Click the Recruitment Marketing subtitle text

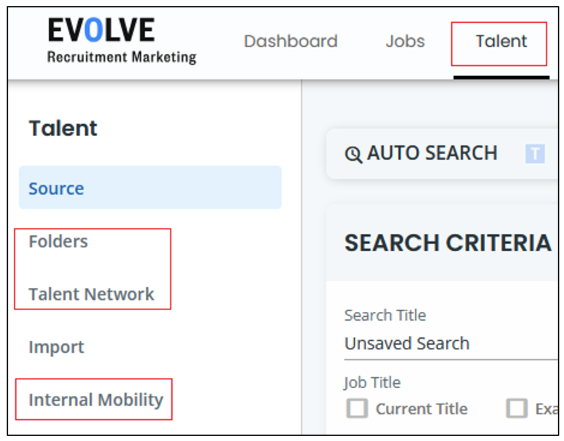point(122,58)
